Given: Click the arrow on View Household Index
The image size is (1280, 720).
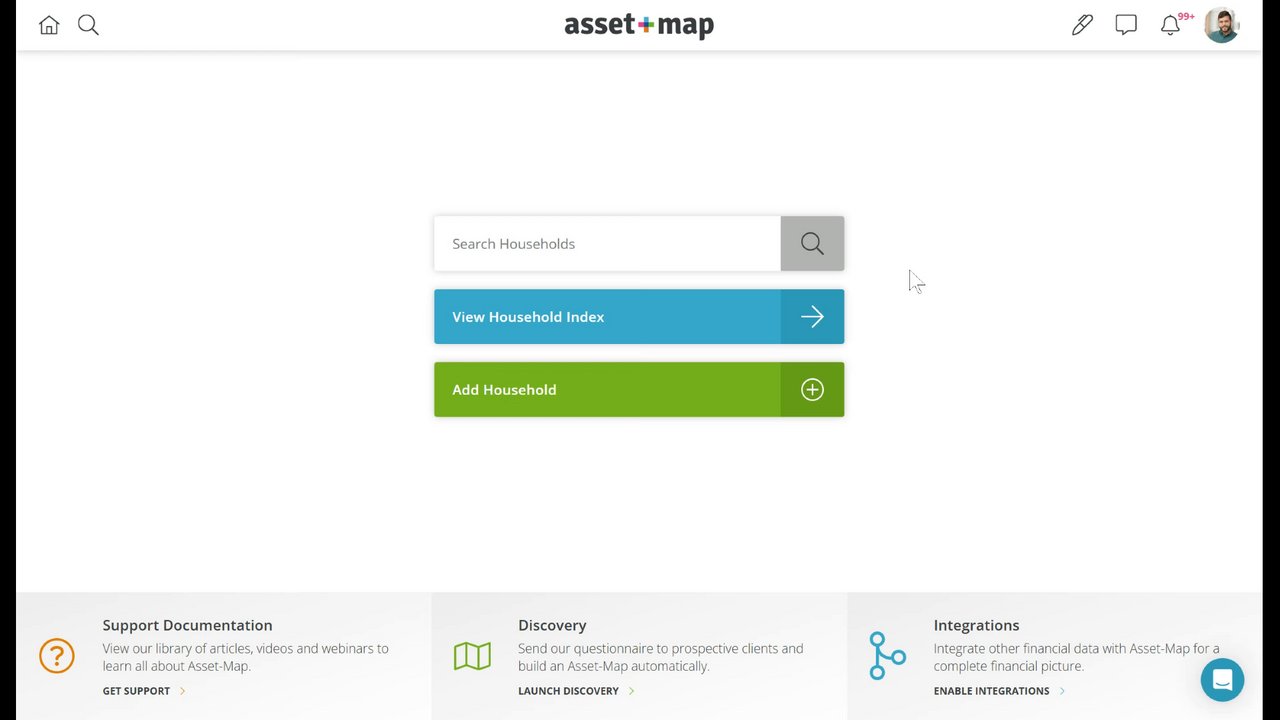Looking at the screenshot, I should [812, 317].
